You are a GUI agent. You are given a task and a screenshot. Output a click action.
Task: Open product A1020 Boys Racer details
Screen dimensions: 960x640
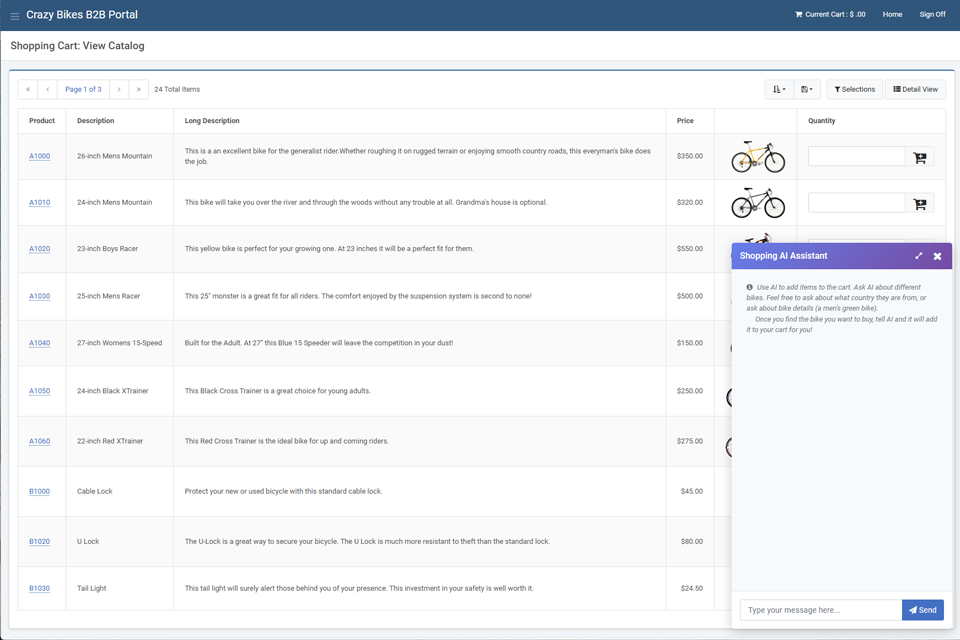tap(40, 248)
